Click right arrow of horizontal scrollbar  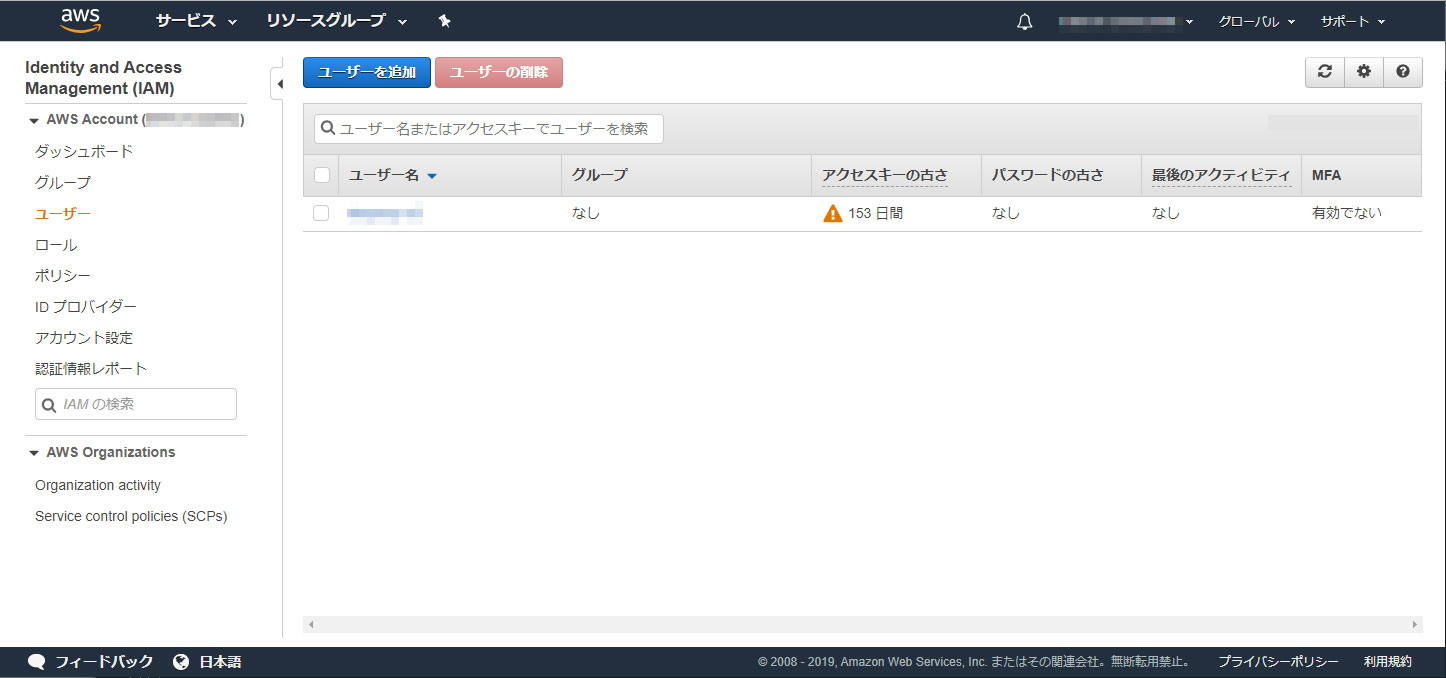[1415, 624]
